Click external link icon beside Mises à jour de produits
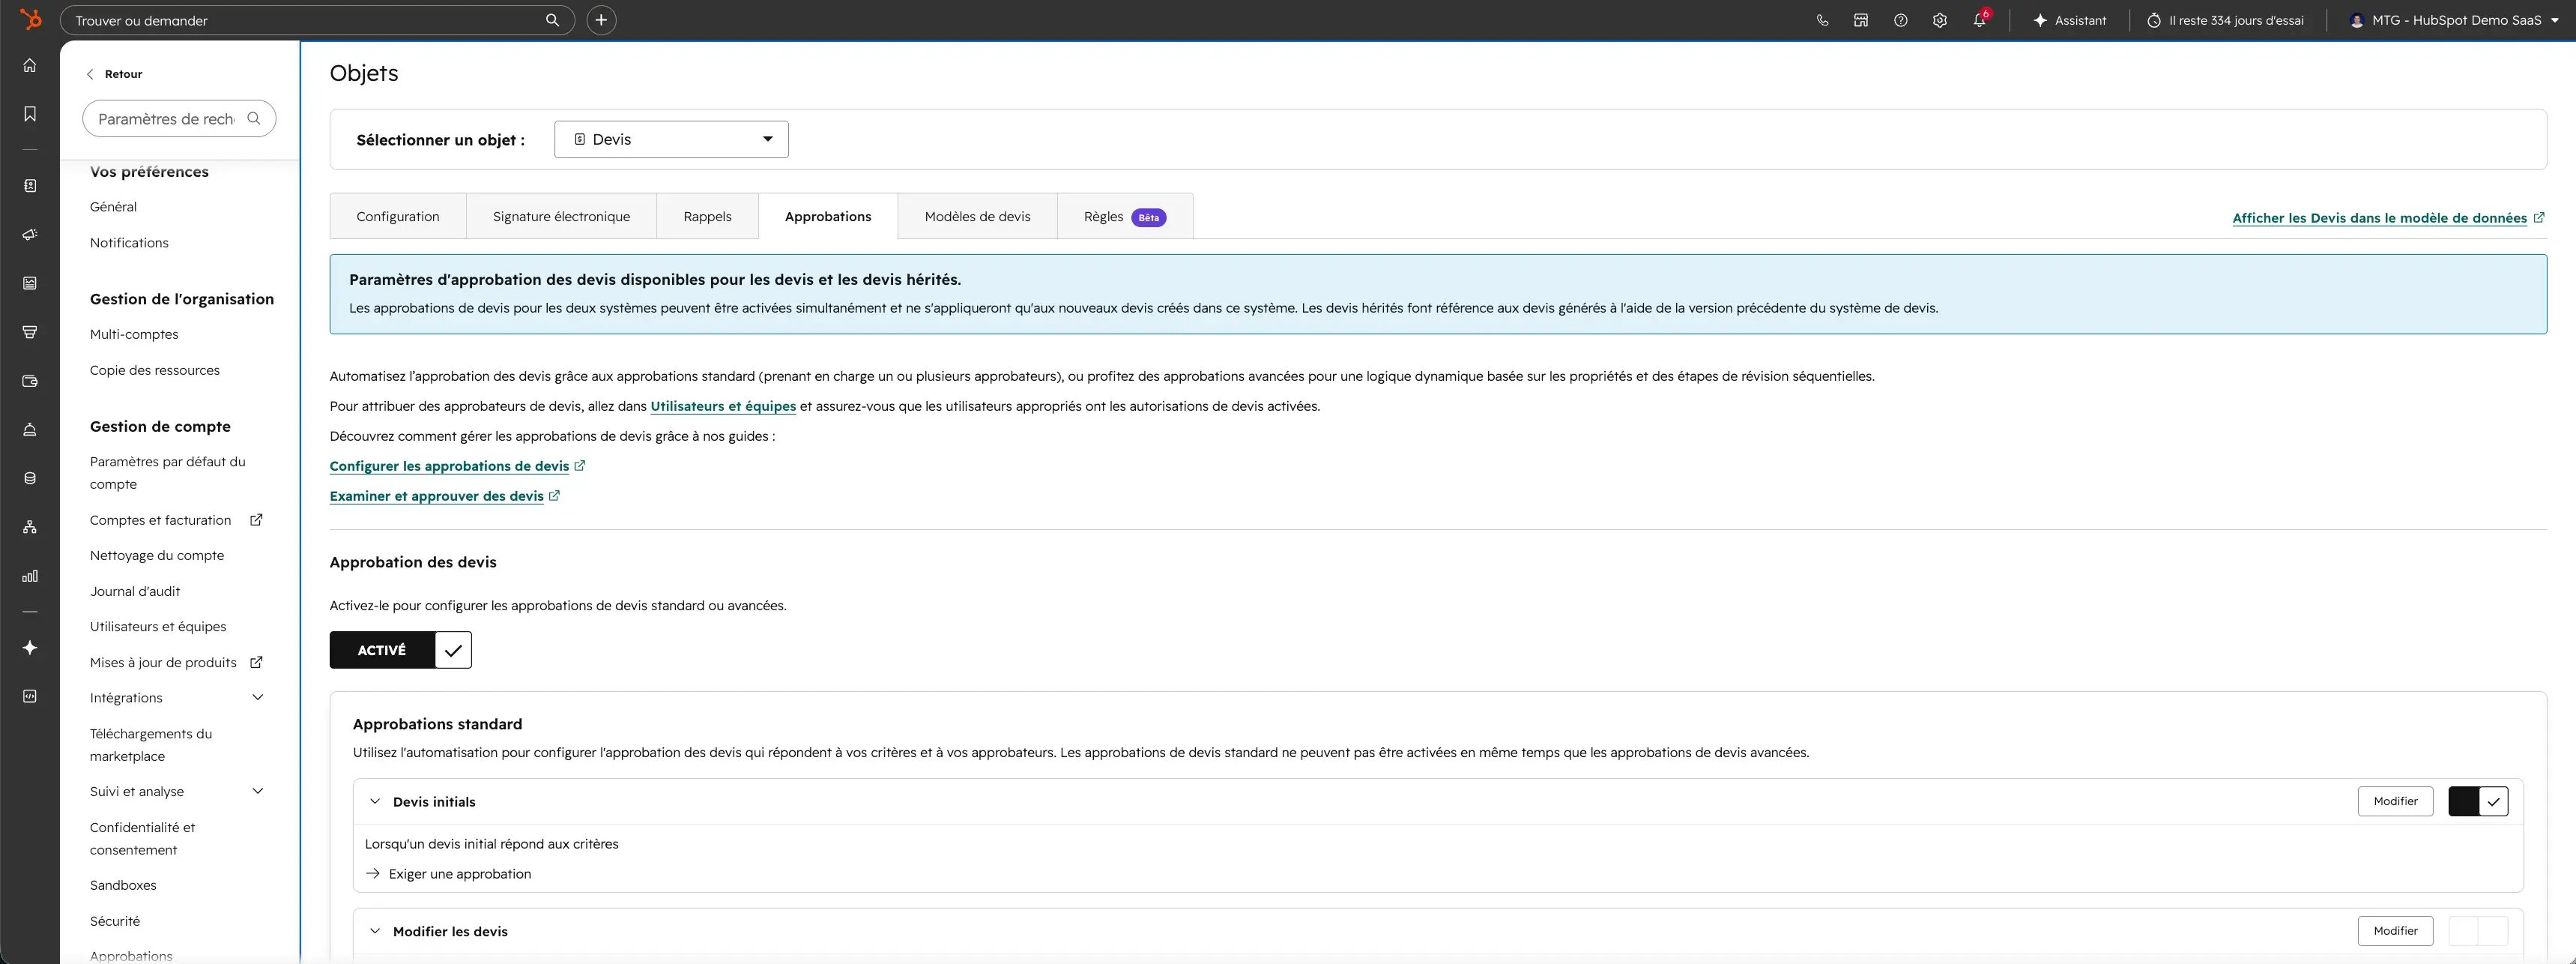The width and height of the screenshot is (2576, 964). (x=256, y=662)
